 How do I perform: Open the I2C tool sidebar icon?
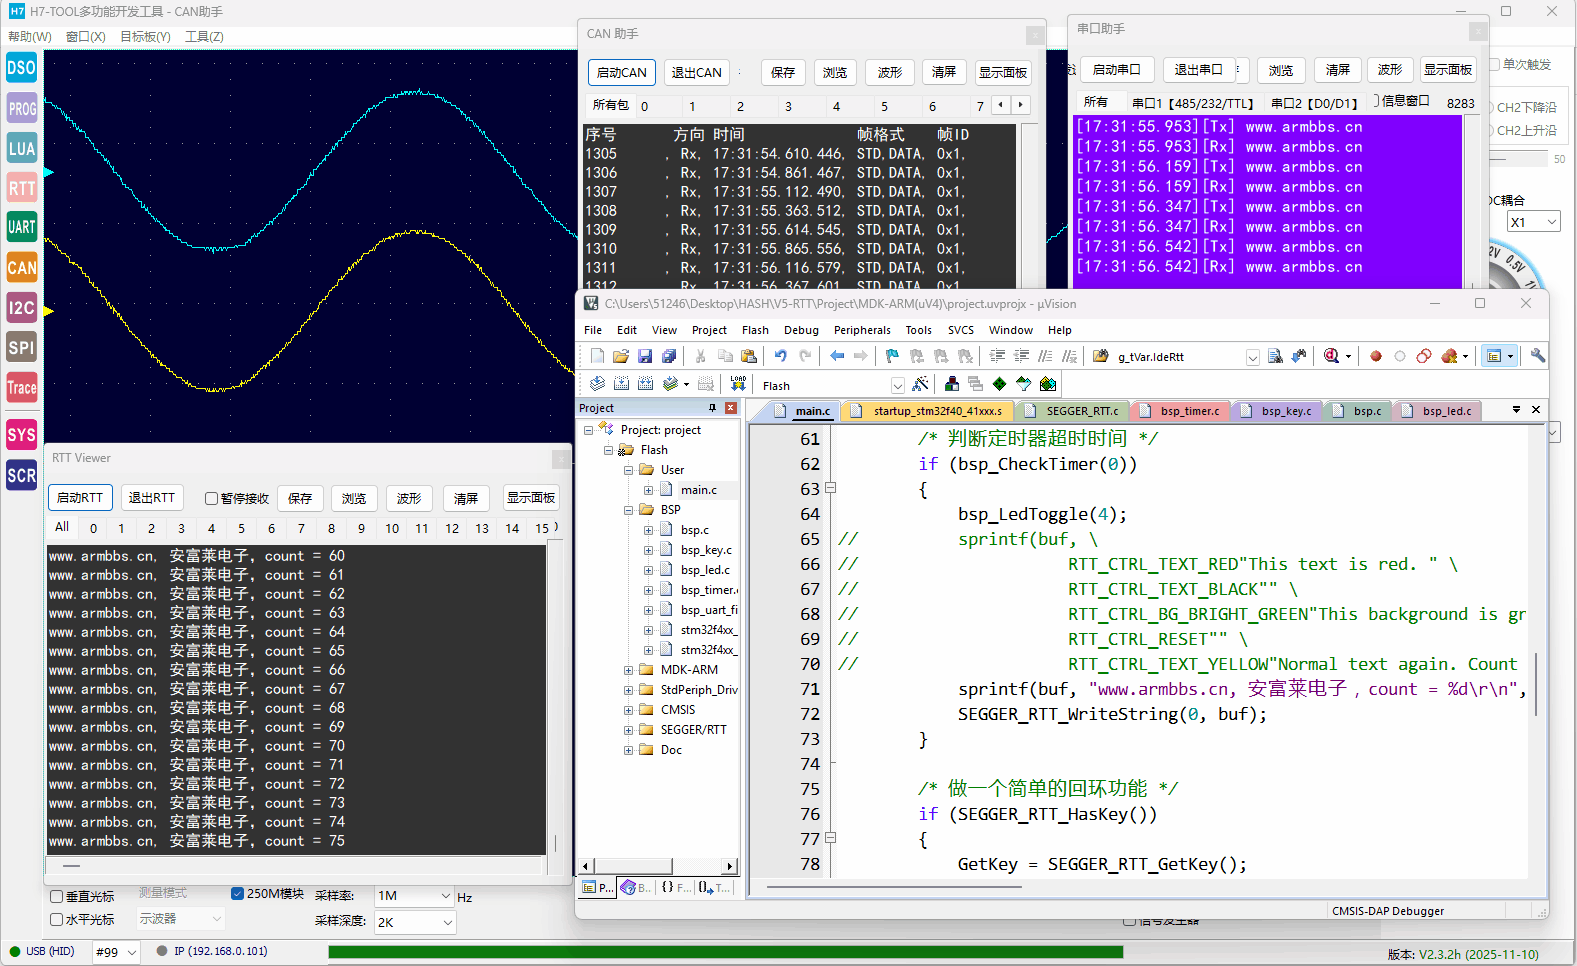21,308
